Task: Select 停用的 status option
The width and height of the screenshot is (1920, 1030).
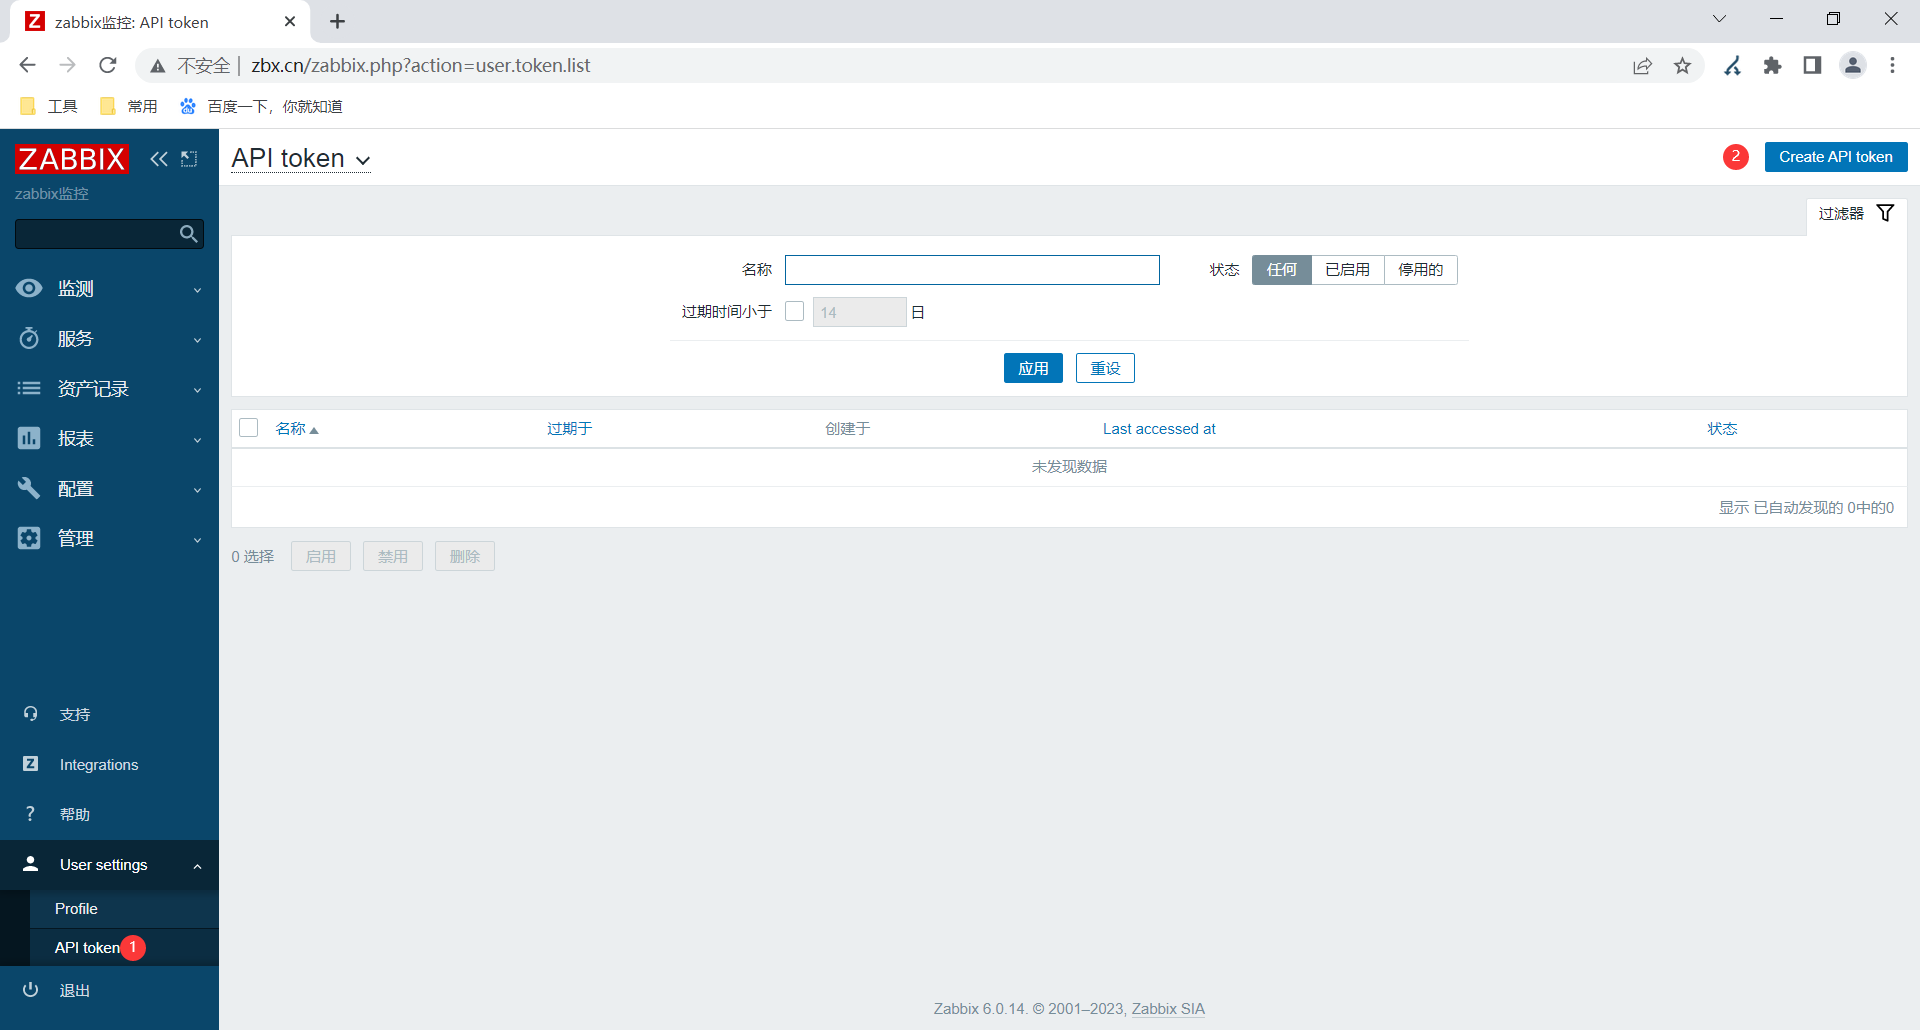Action: point(1421,270)
